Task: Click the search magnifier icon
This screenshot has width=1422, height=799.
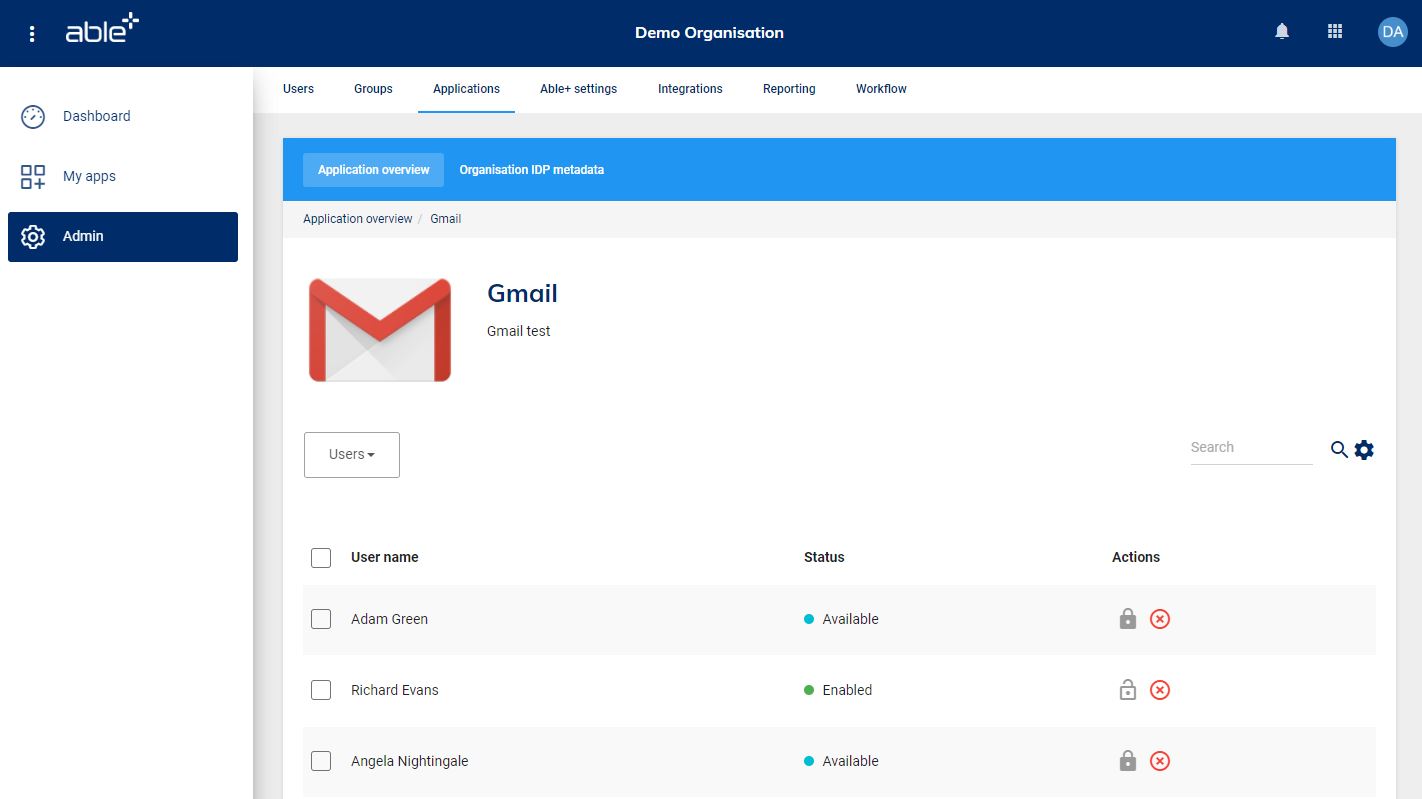Action: click(x=1339, y=450)
